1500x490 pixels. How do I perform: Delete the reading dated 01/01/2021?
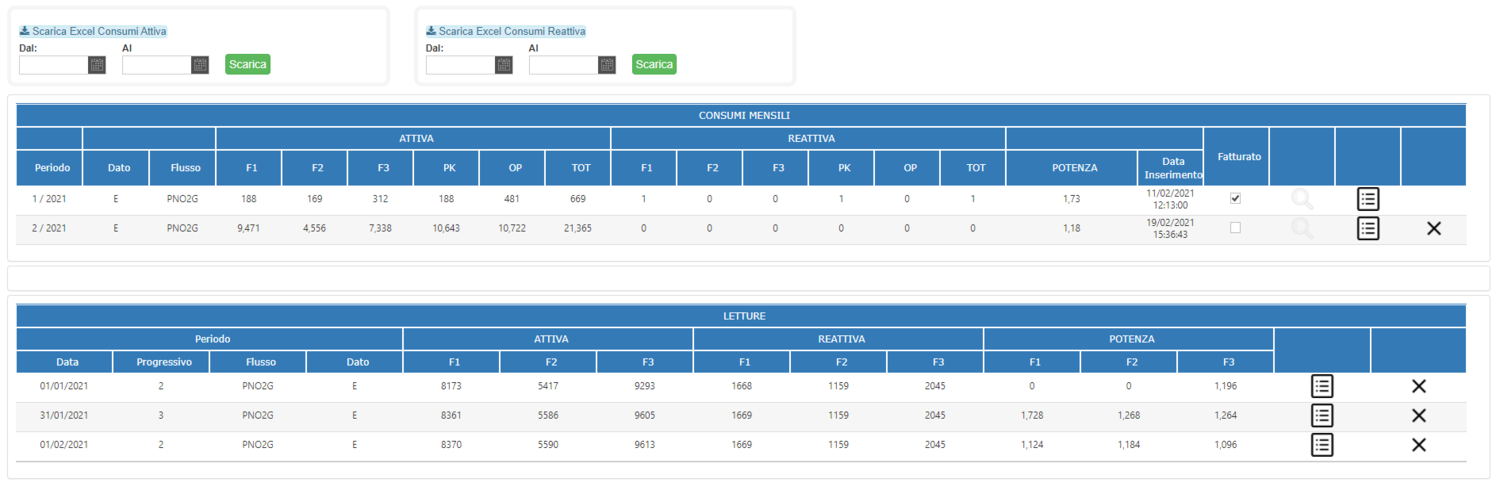pos(1418,386)
